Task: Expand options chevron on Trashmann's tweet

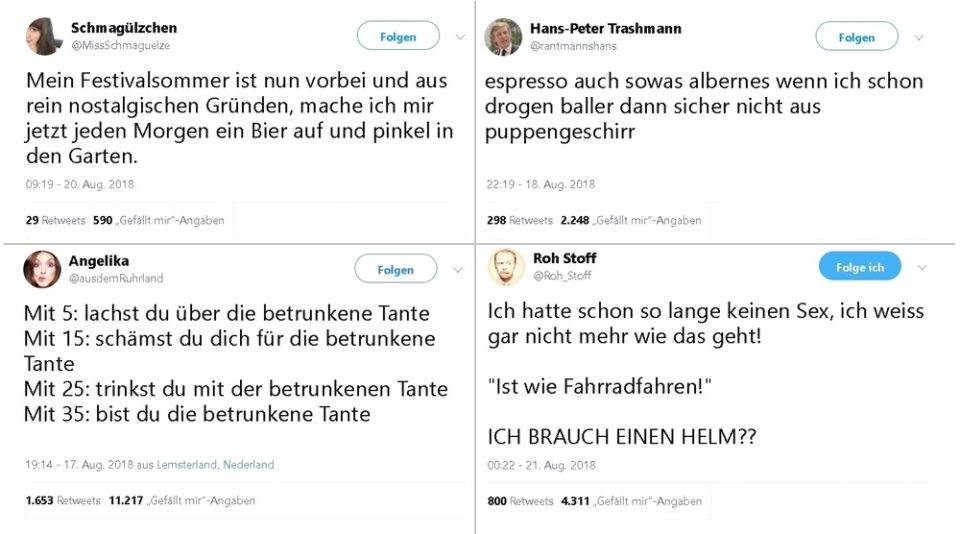Action: (x=919, y=37)
